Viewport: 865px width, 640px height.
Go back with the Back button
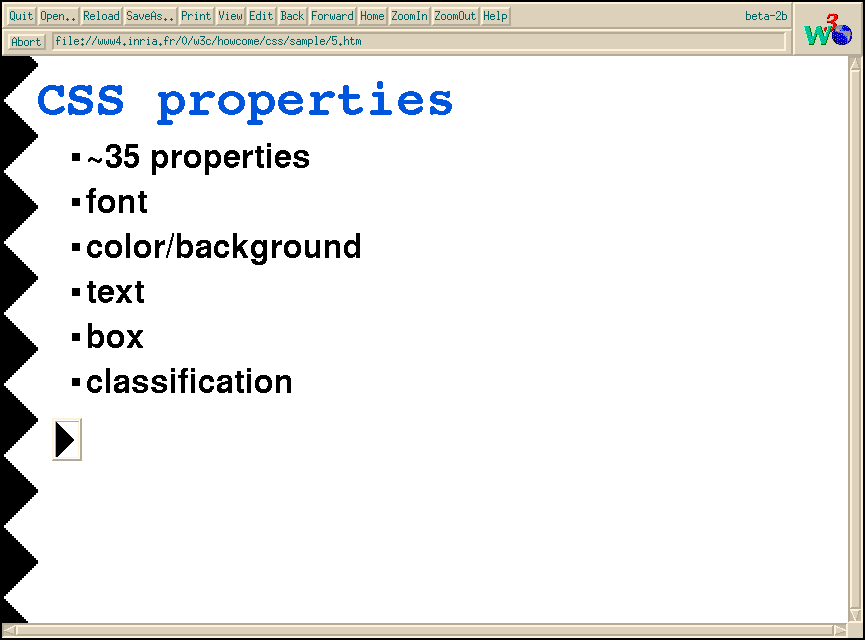(x=292, y=16)
